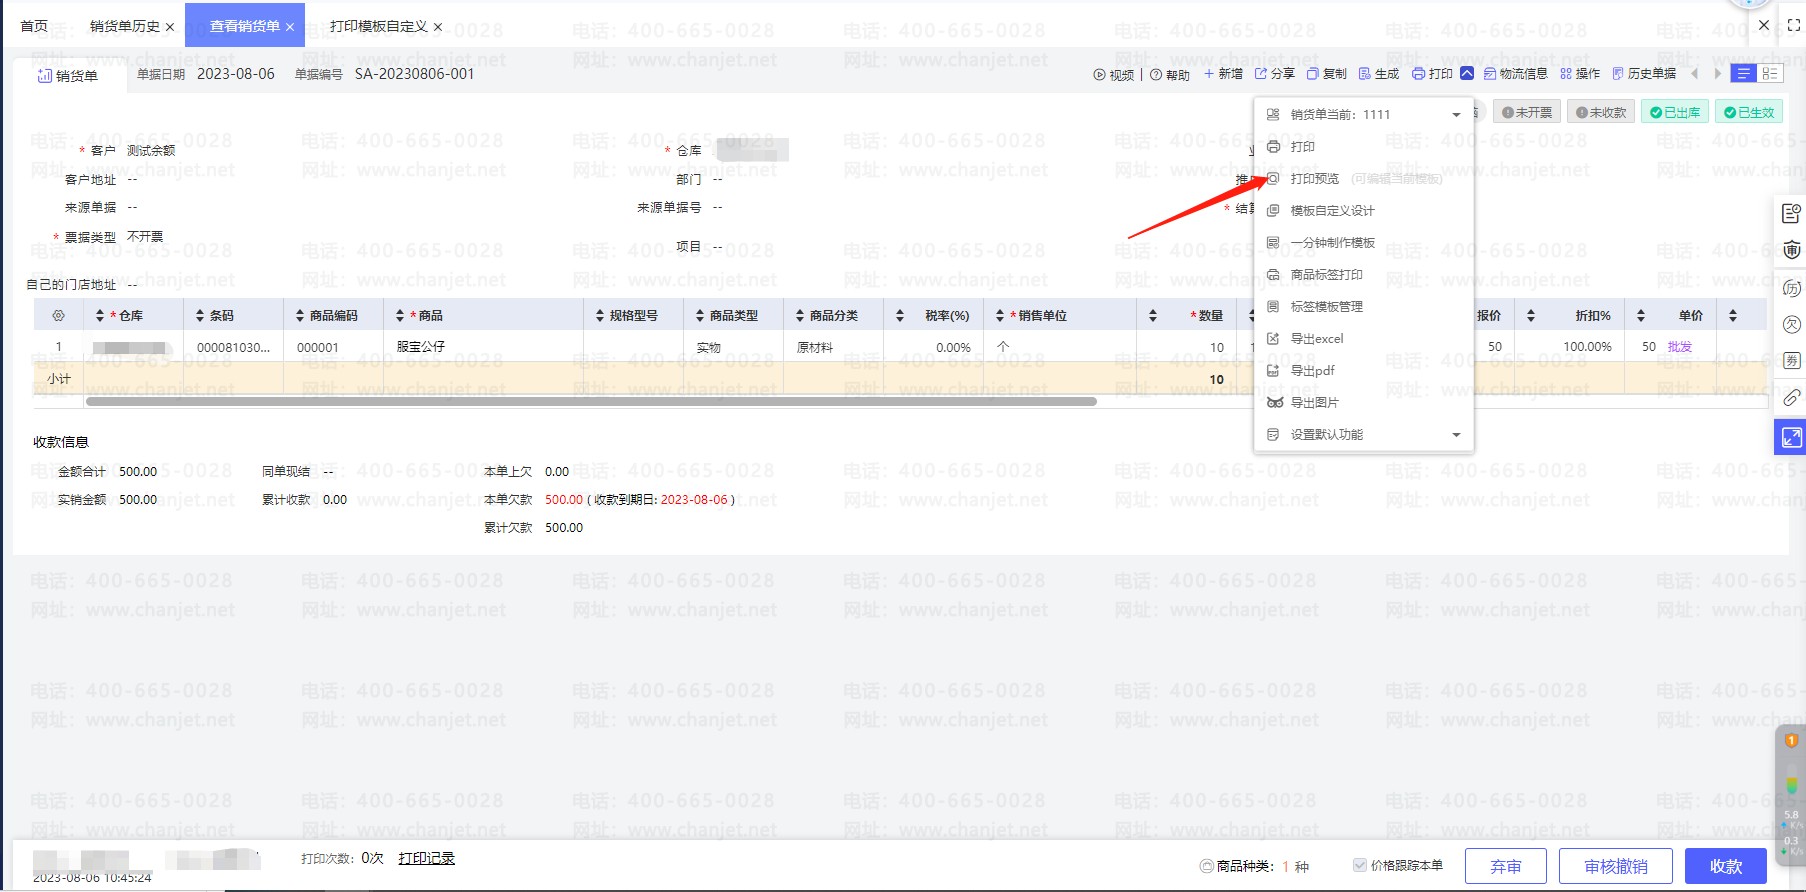Image resolution: width=1806 pixels, height=892 pixels.
Task: Toggle the 价格跟踪本单 checkbox
Action: point(1359,865)
